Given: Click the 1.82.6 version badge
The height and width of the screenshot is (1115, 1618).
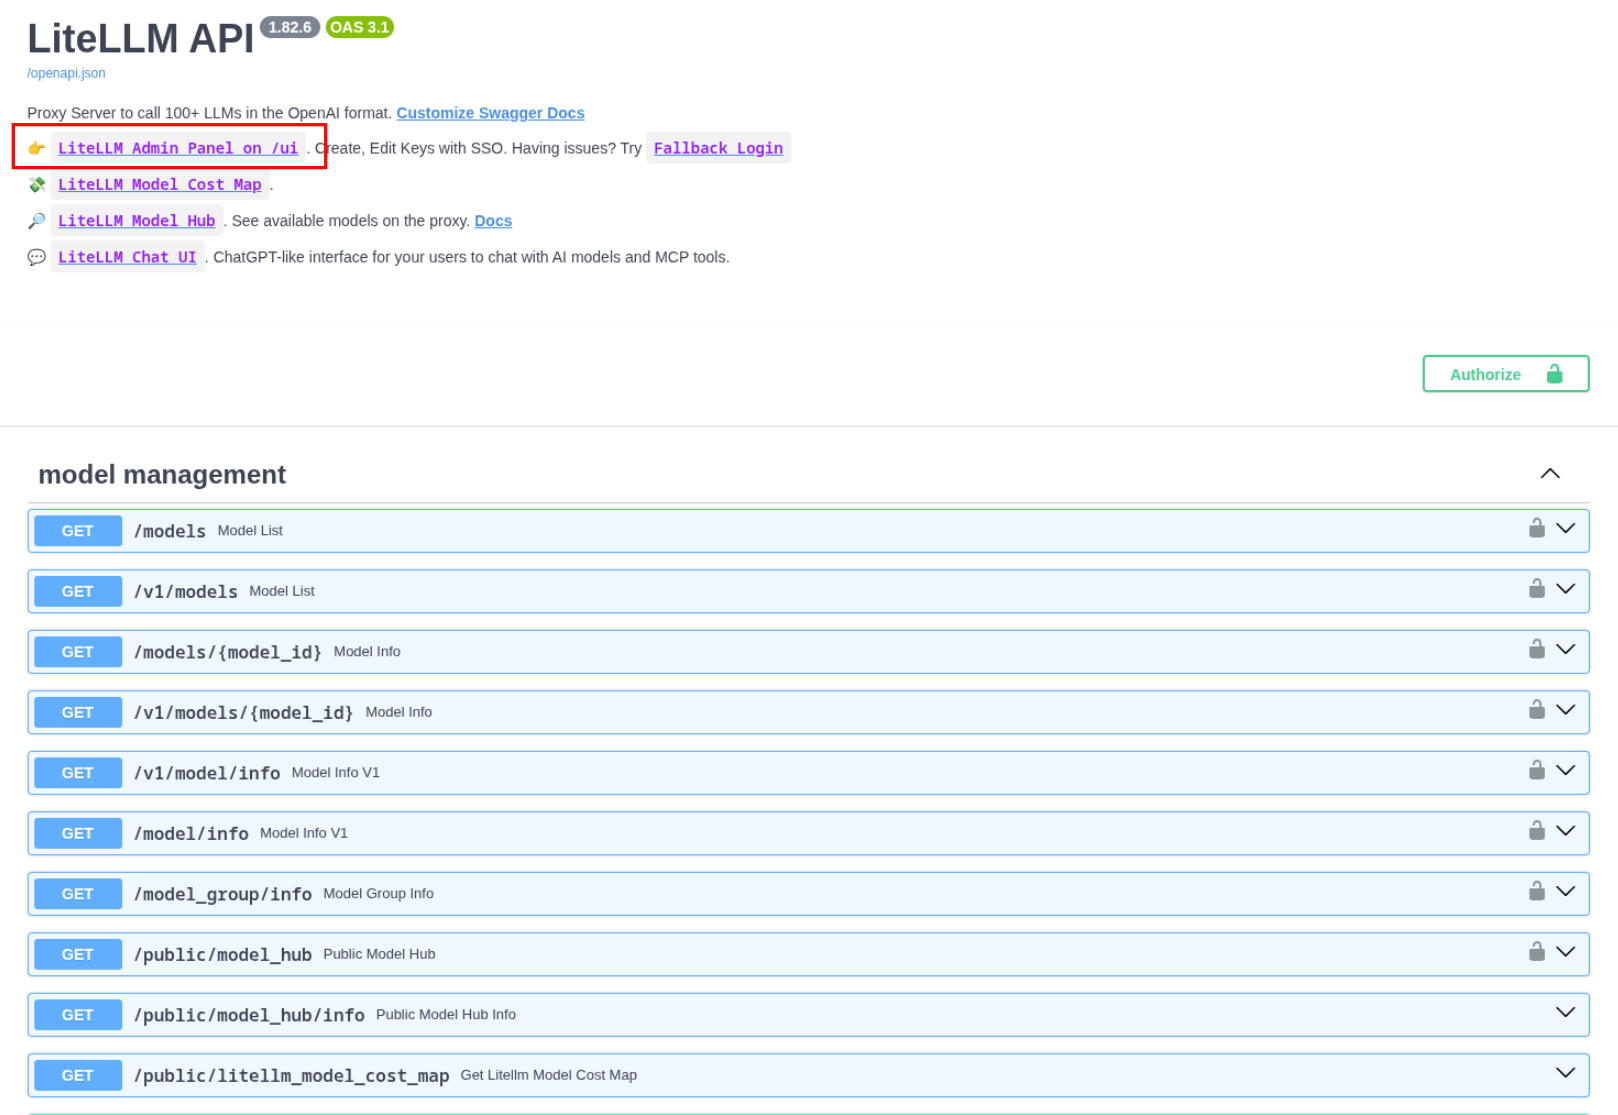Looking at the screenshot, I should pos(290,27).
